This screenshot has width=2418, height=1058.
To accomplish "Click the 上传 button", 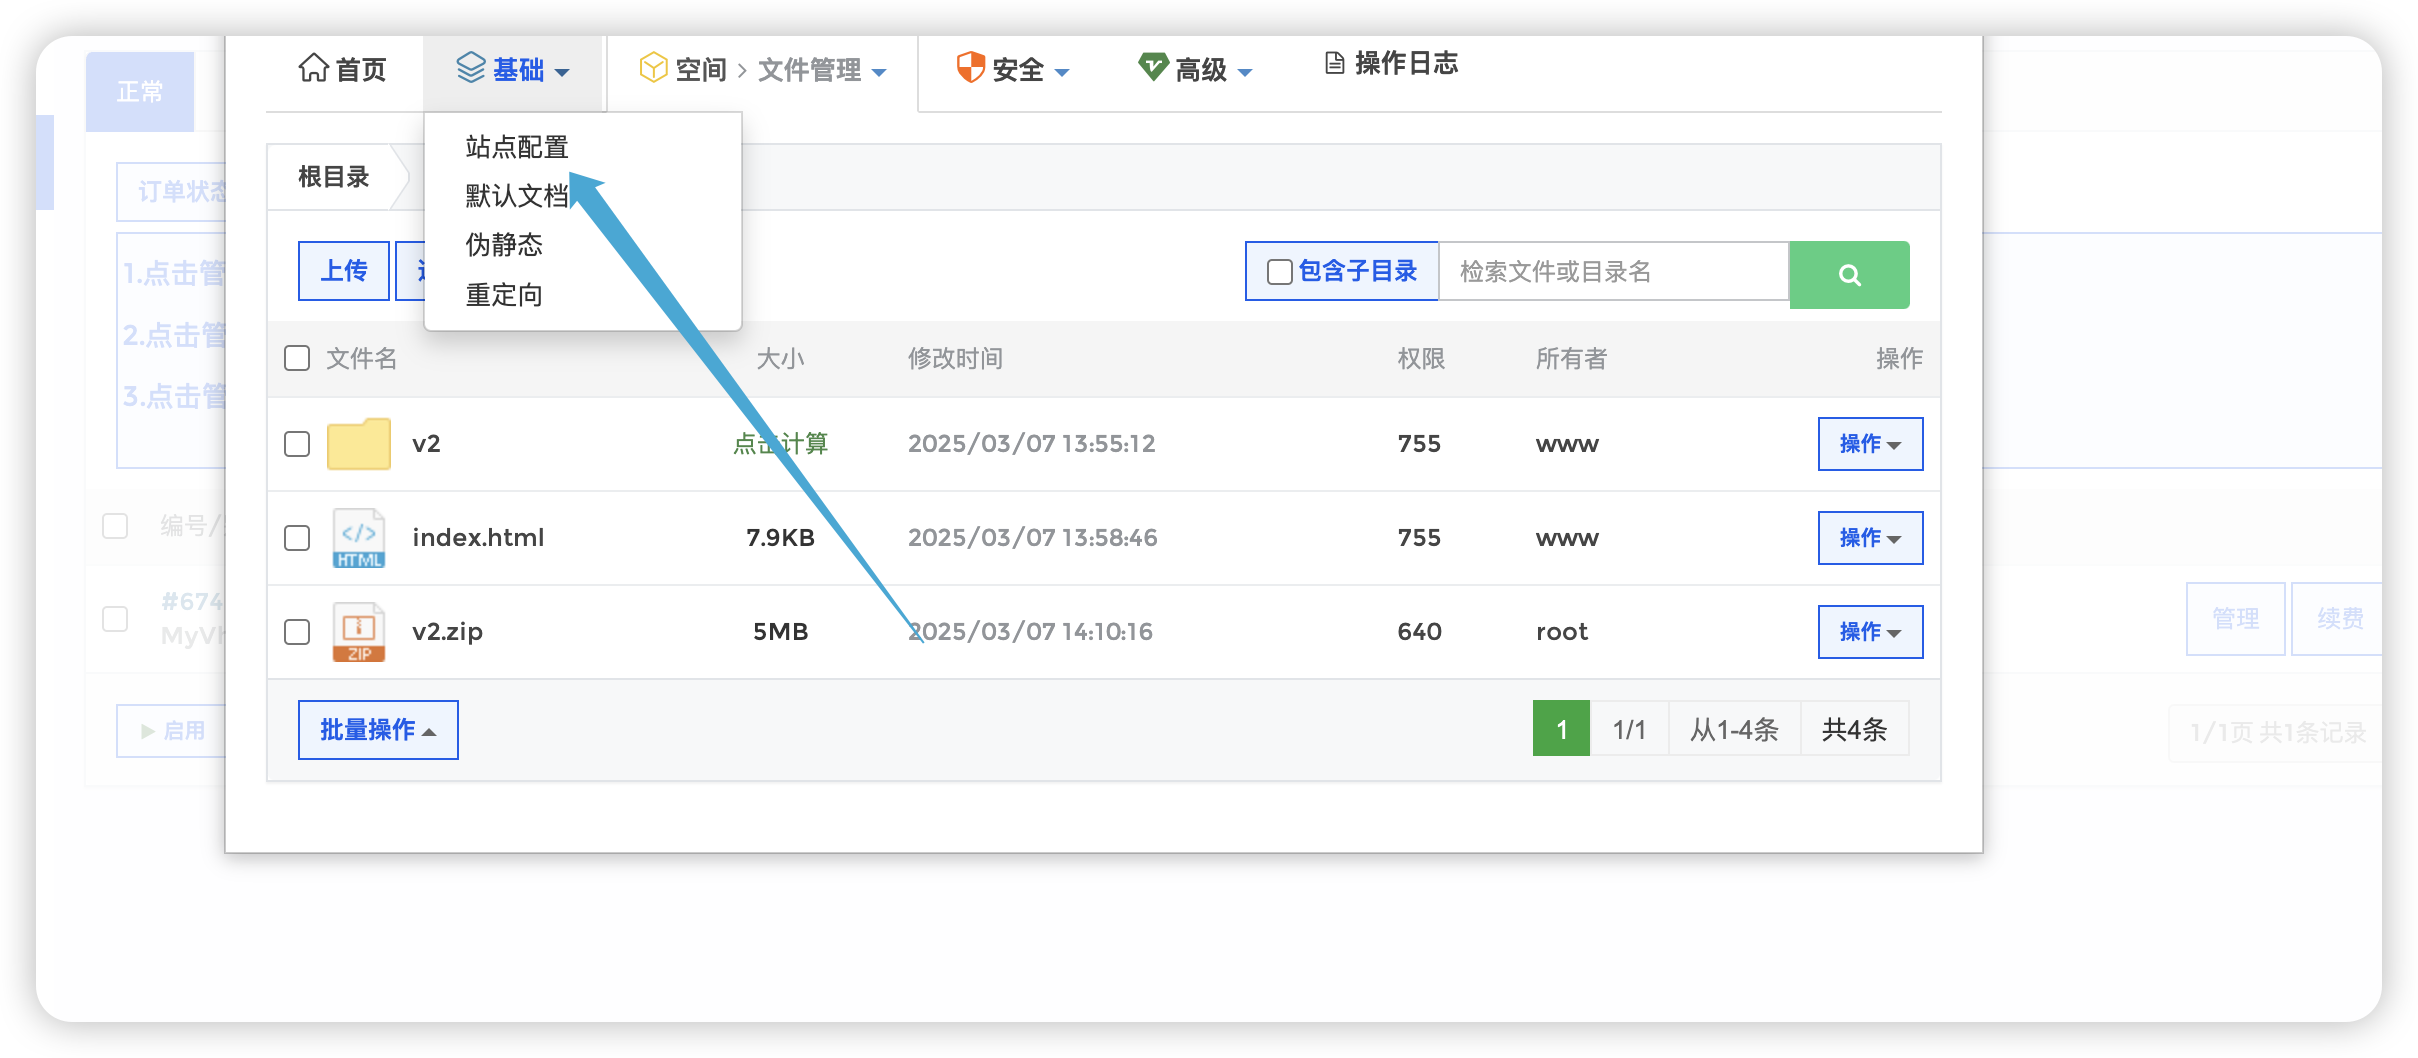I will point(344,271).
